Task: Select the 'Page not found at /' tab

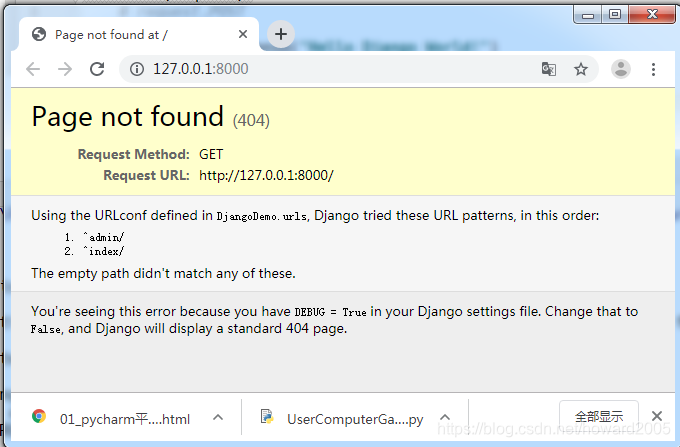Action: click(139, 34)
